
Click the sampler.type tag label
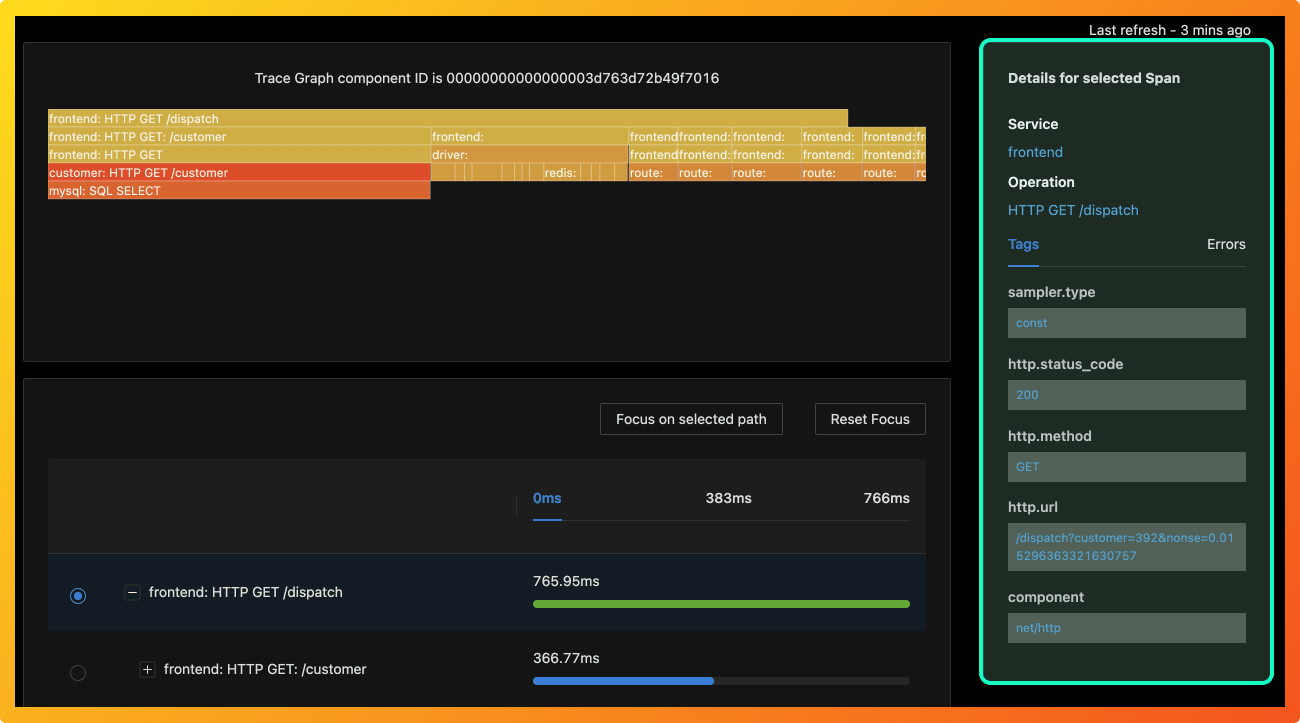coord(1051,292)
